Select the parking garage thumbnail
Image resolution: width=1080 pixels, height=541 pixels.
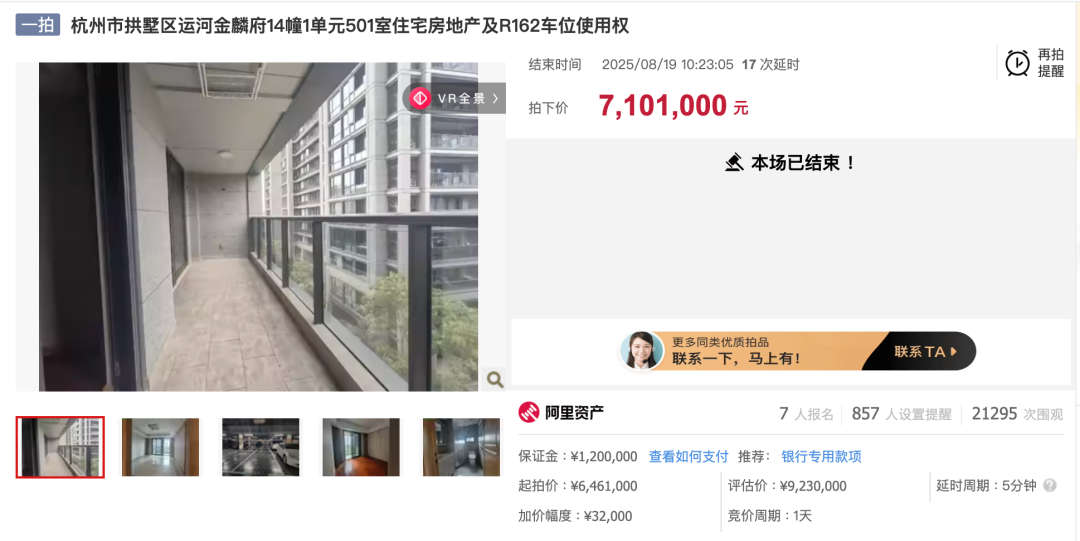coord(260,447)
